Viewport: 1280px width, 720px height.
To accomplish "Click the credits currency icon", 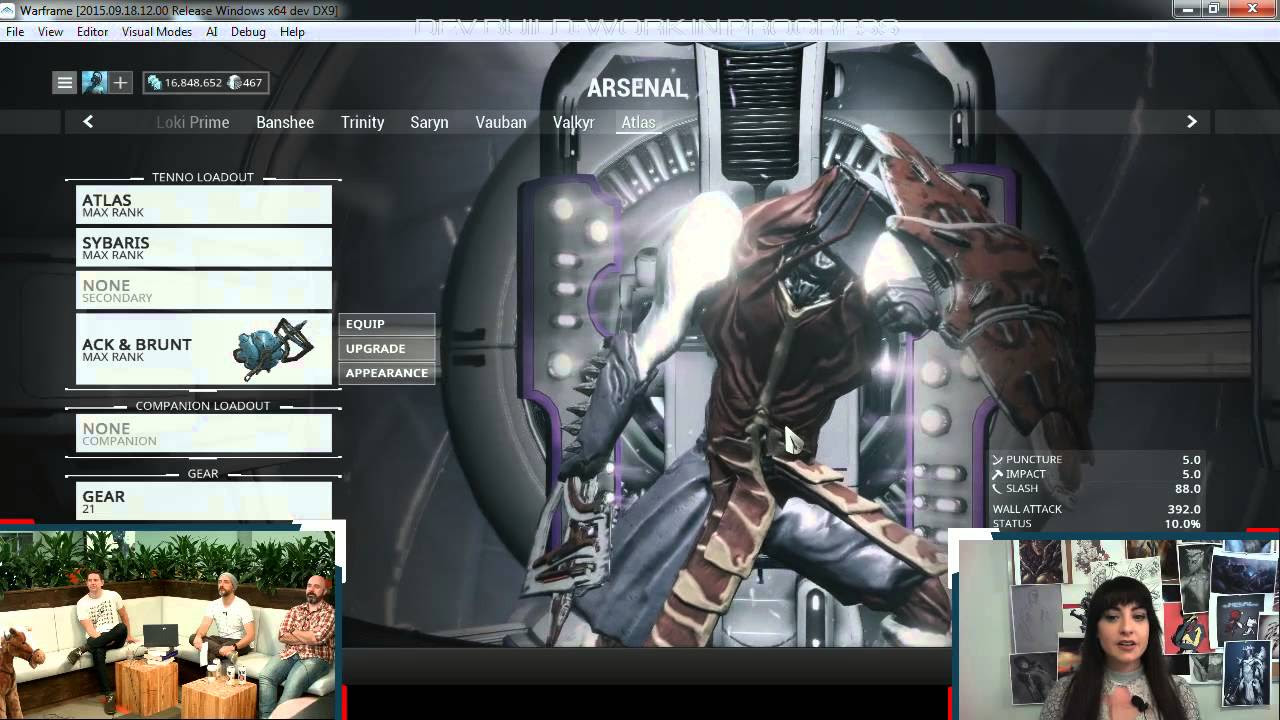I will 155,83.
